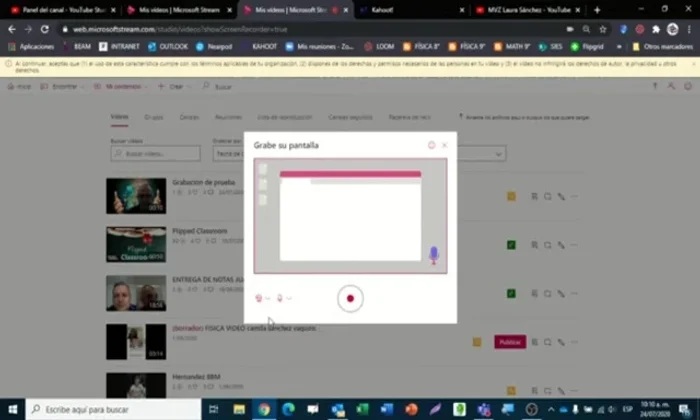Edit 'Flipped Classroom' with pencil icon
The image size is (700, 420).
click(x=561, y=245)
